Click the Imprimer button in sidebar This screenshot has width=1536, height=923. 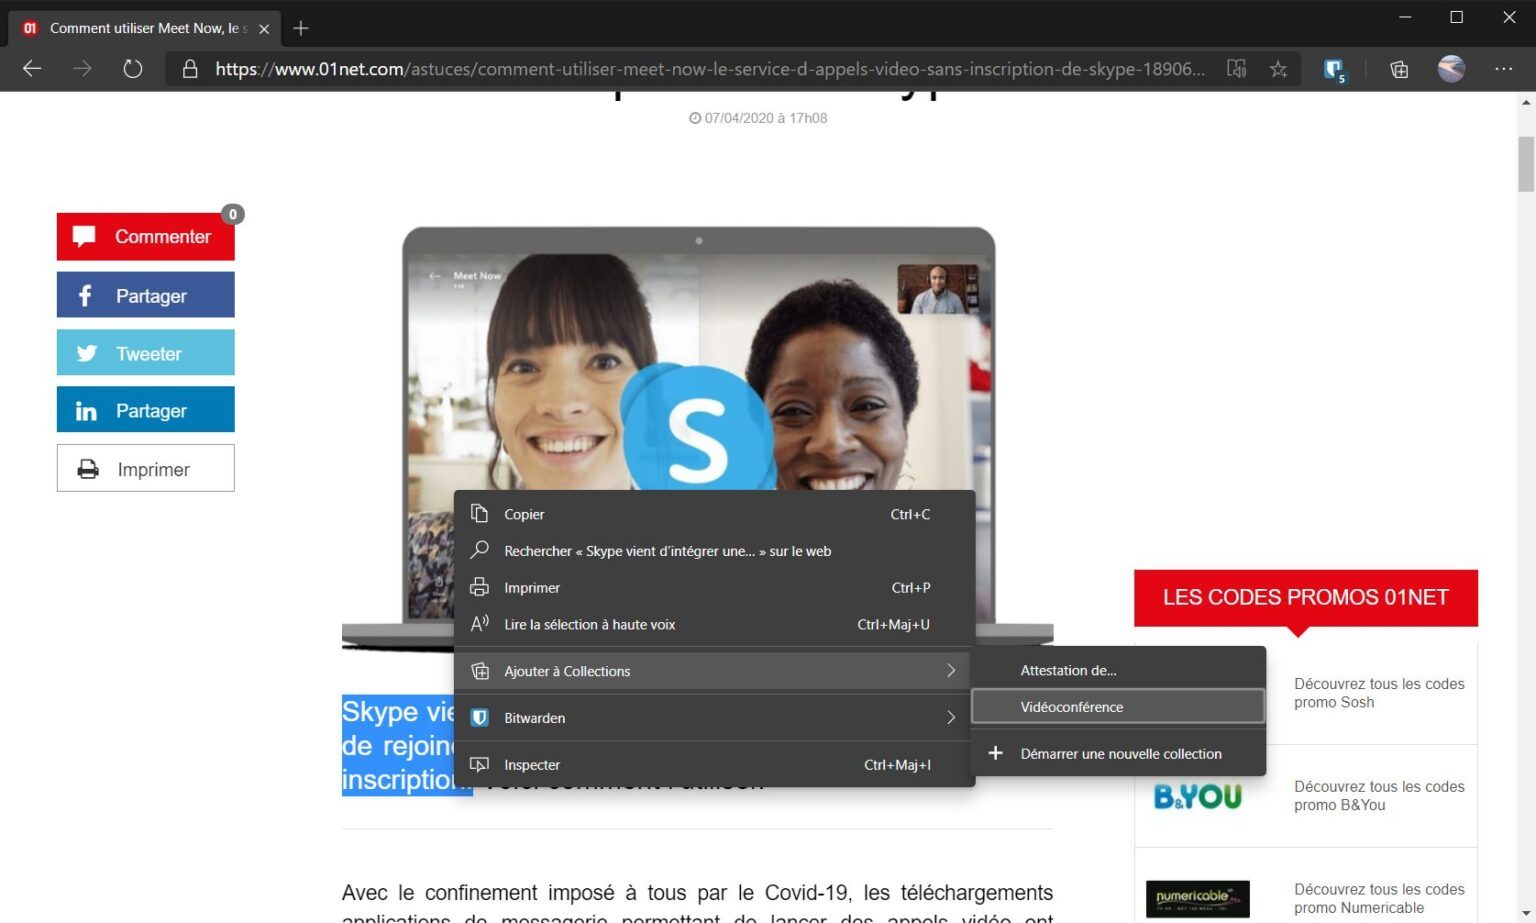tap(146, 468)
